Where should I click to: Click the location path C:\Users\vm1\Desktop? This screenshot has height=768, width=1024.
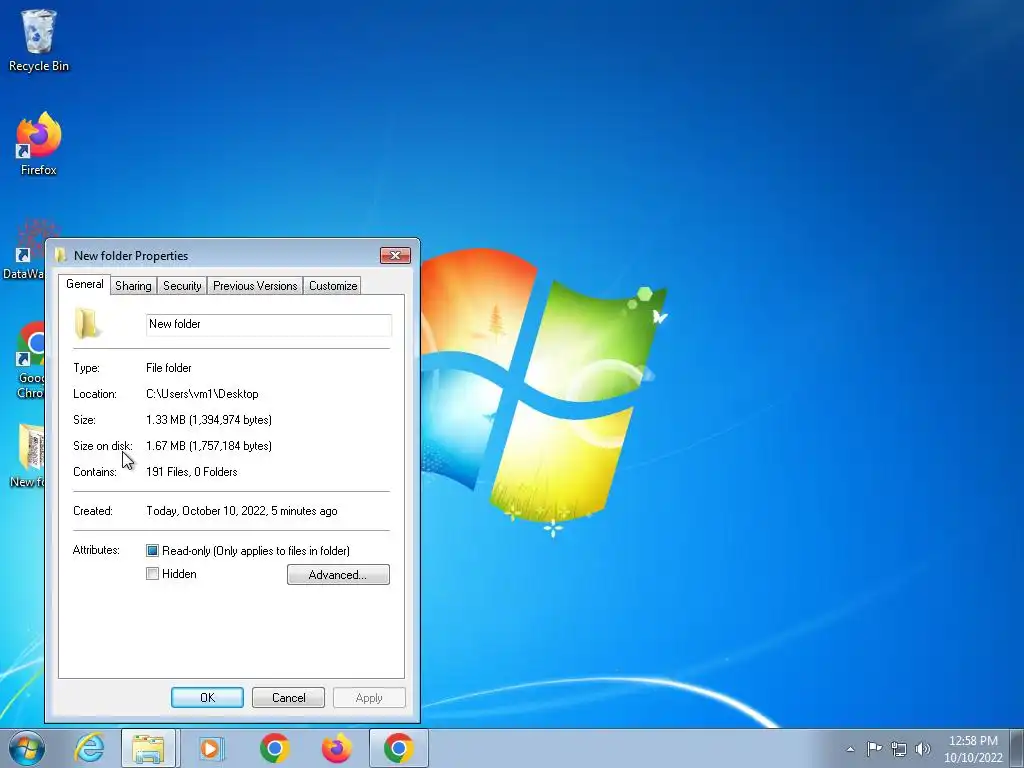pyautogui.click(x=202, y=394)
